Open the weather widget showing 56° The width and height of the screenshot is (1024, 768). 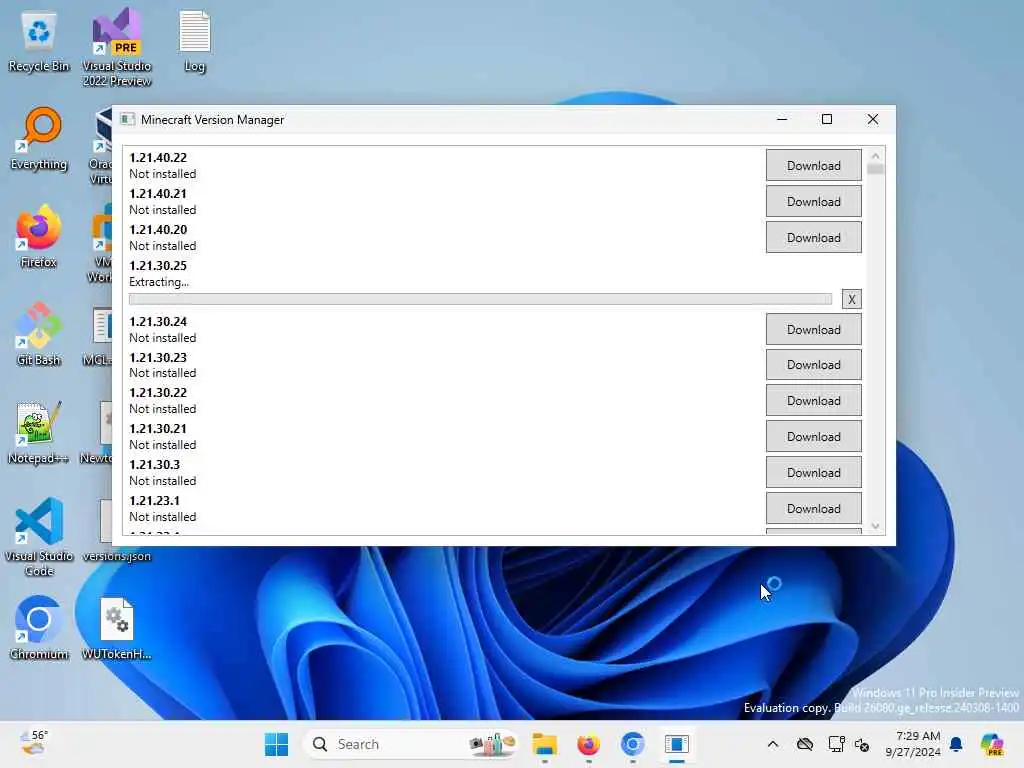pos(34,744)
